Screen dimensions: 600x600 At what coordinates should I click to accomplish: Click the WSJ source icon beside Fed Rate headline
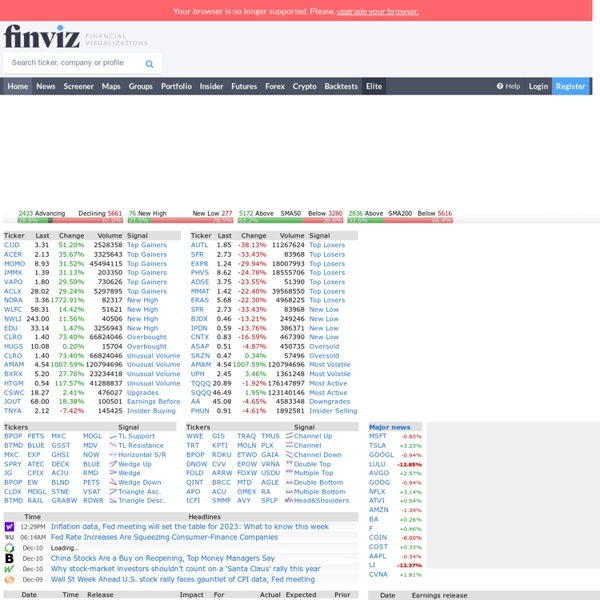[x=9, y=537]
